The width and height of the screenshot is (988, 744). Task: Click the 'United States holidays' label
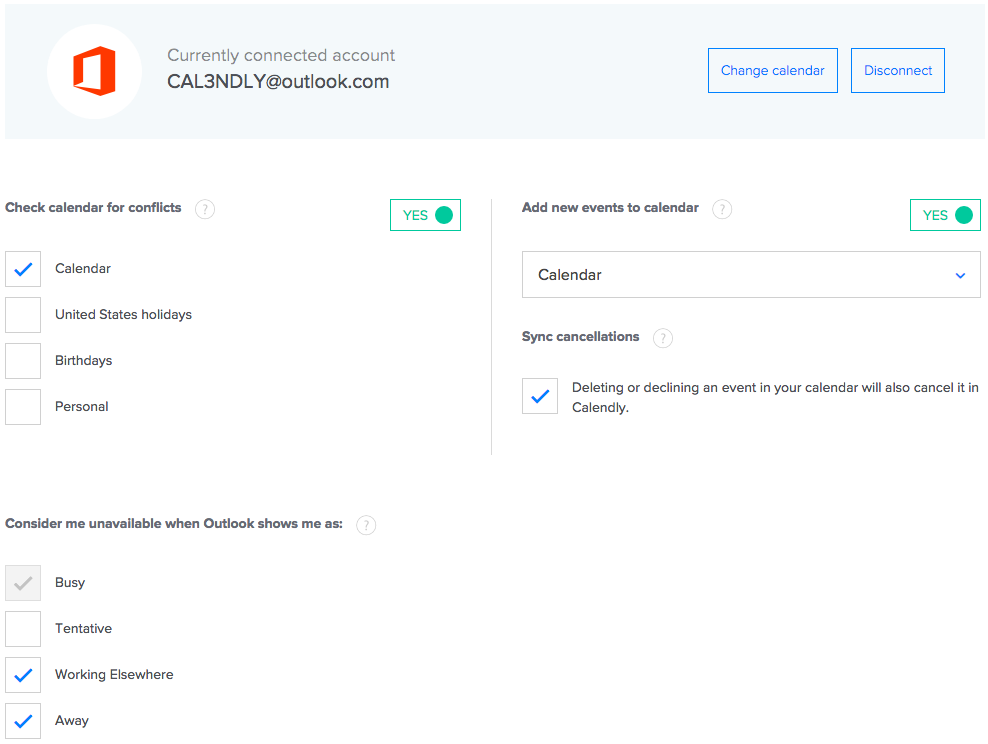124,314
